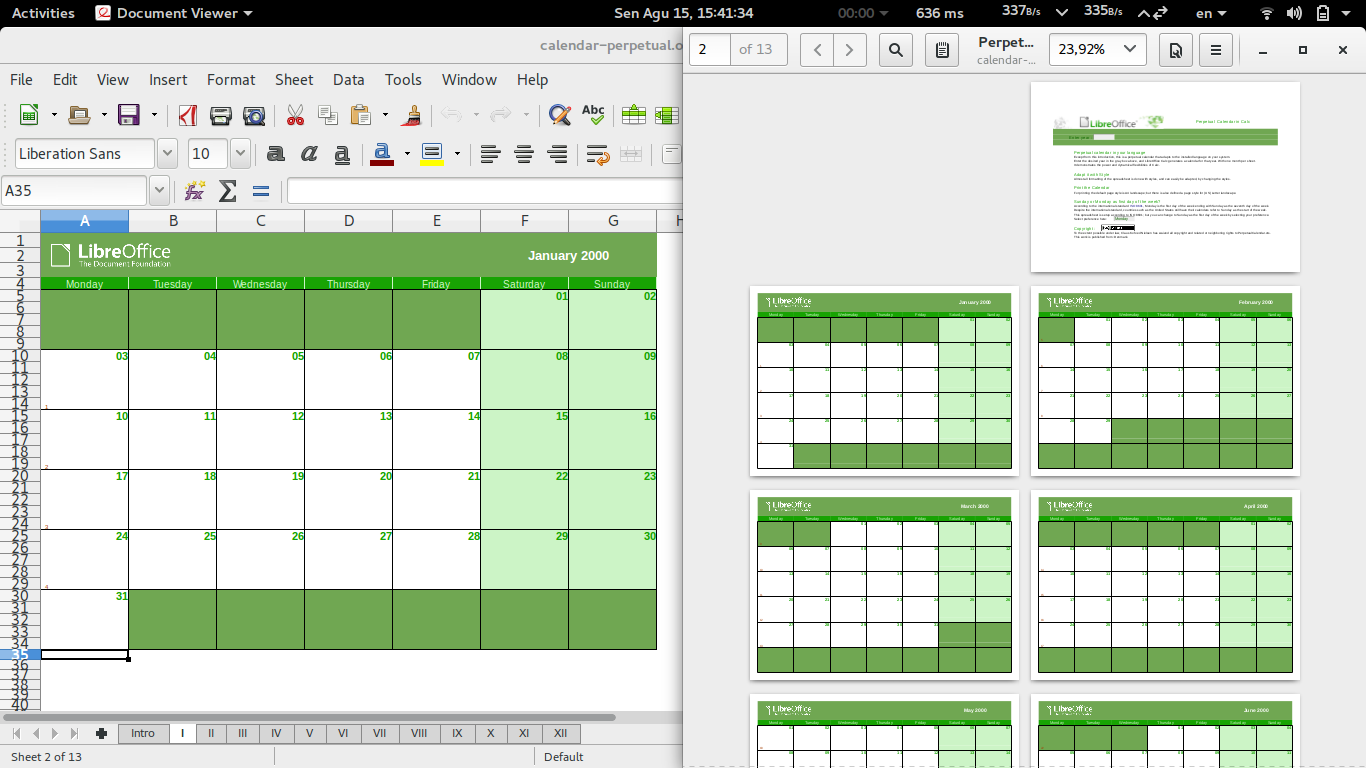Click the Function equals icon
This screenshot has height=768, width=1366.
click(x=260, y=190)
